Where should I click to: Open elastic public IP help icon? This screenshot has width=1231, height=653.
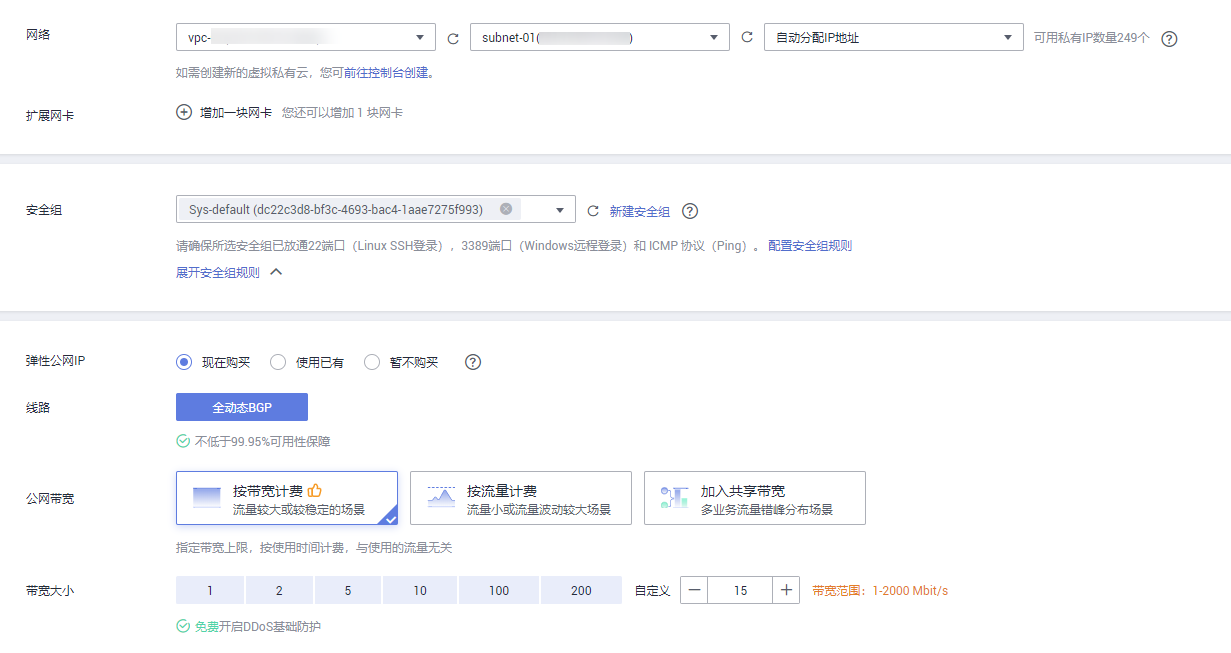[x=474, y=362]
